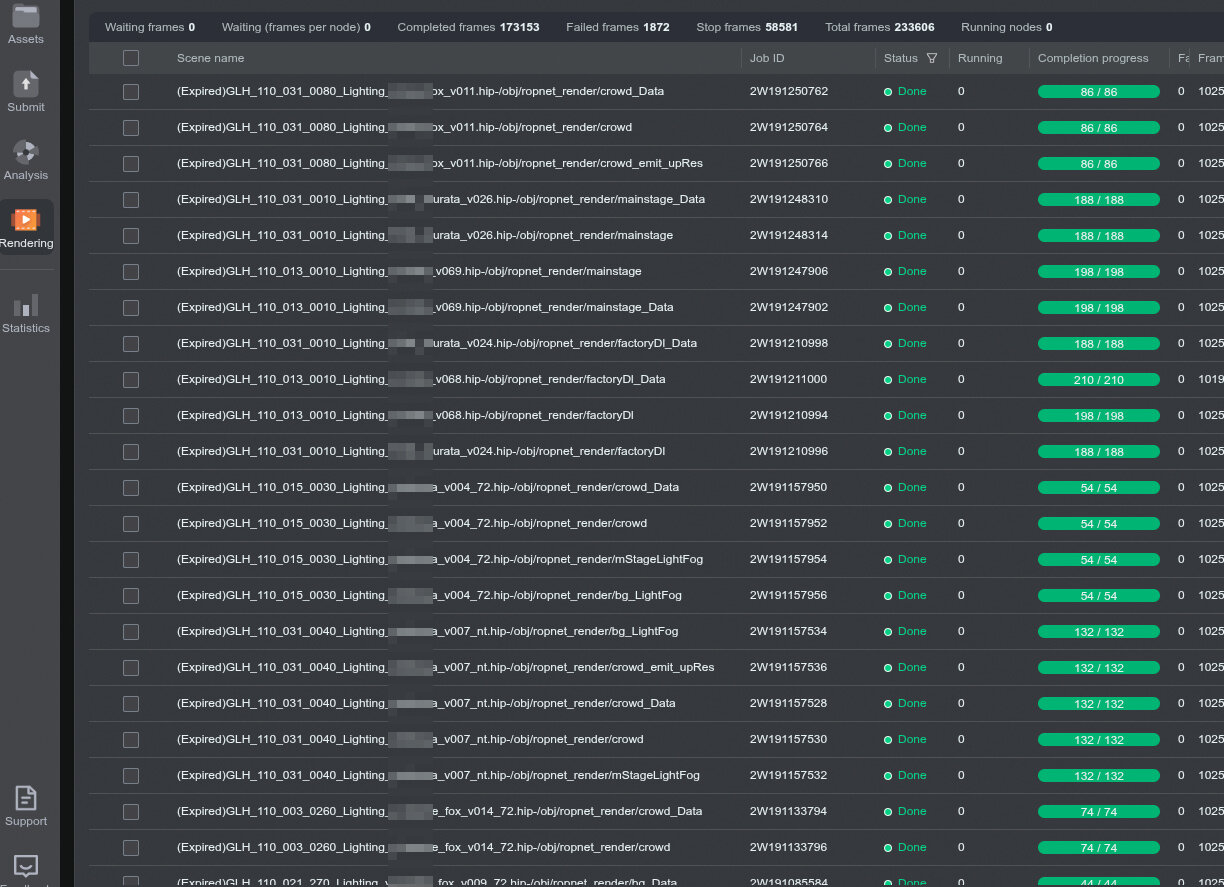
Task: Sort by the Scene name column header
Action: [x=210, y=58]
